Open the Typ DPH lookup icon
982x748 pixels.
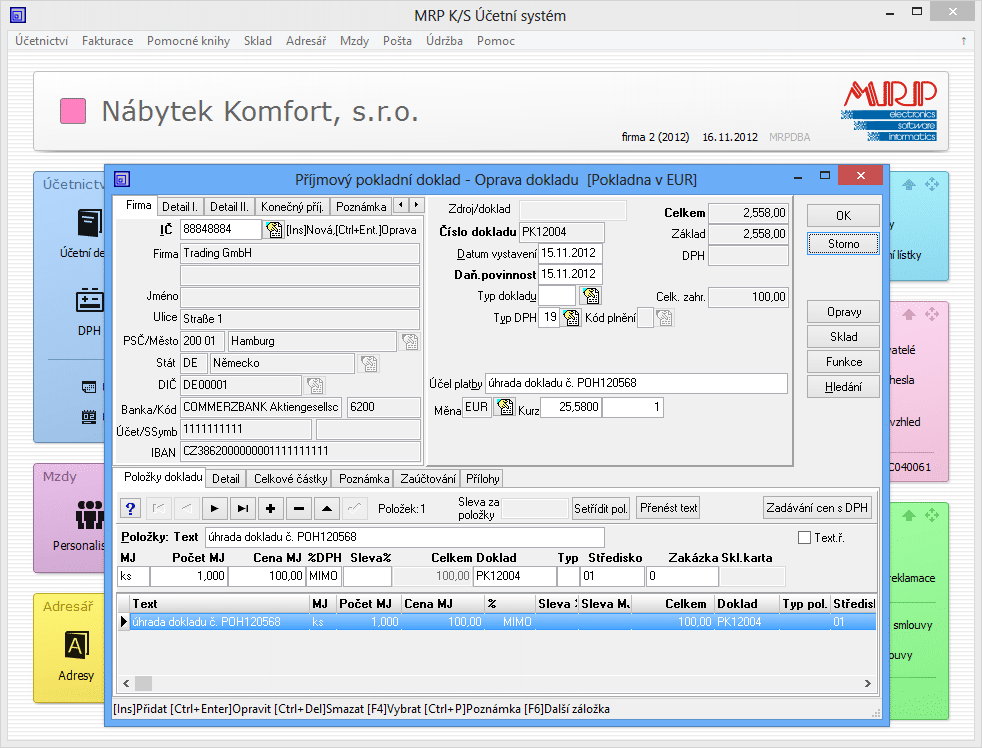[x=571, y=318]
